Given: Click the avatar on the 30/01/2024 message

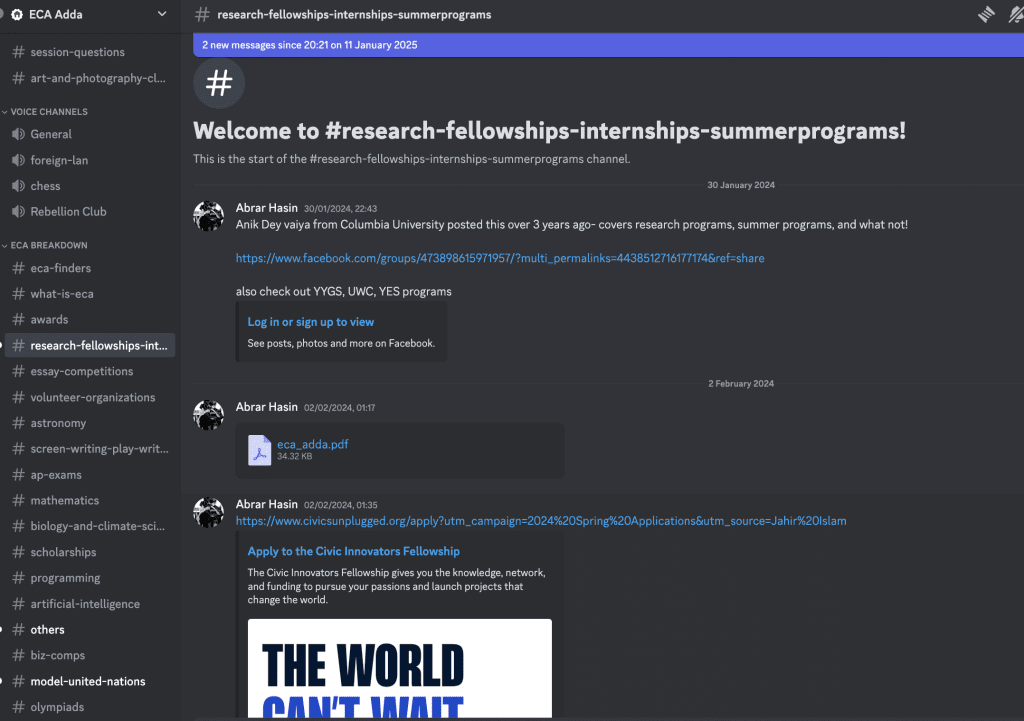Looking at the screenshot, I should coord(208,216).
